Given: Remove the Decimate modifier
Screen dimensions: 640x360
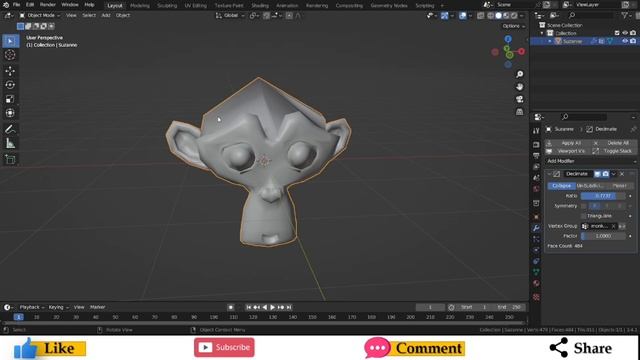Looking at the screenshot, I should (622, 174).
